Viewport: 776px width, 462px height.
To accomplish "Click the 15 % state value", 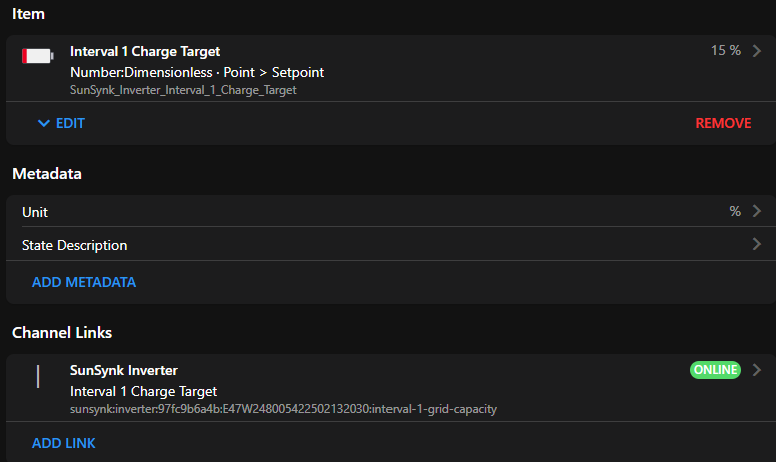I will (x=726, y=51).
